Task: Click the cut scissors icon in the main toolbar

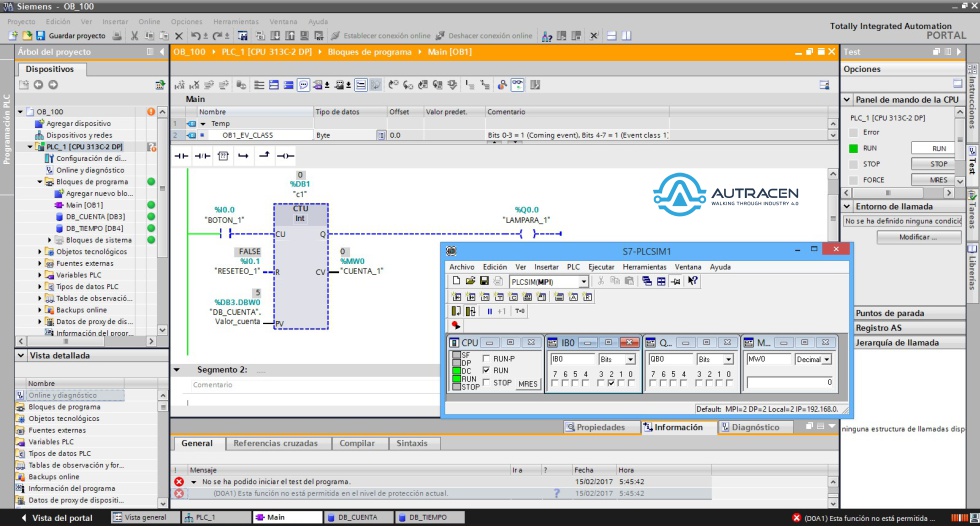Action: click(134, 36)
